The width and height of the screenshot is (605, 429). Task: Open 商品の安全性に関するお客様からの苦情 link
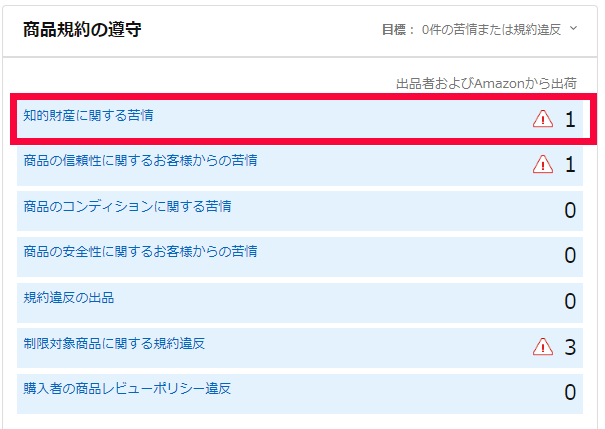click(140, 251)
